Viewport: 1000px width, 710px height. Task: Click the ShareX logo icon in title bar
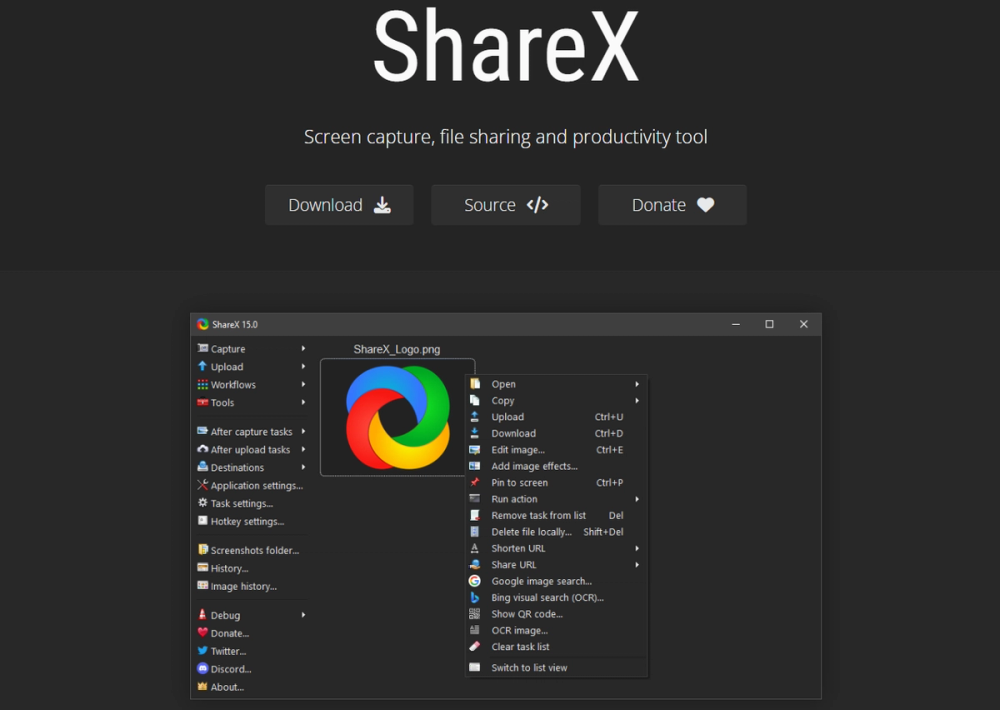pos(203,324)
